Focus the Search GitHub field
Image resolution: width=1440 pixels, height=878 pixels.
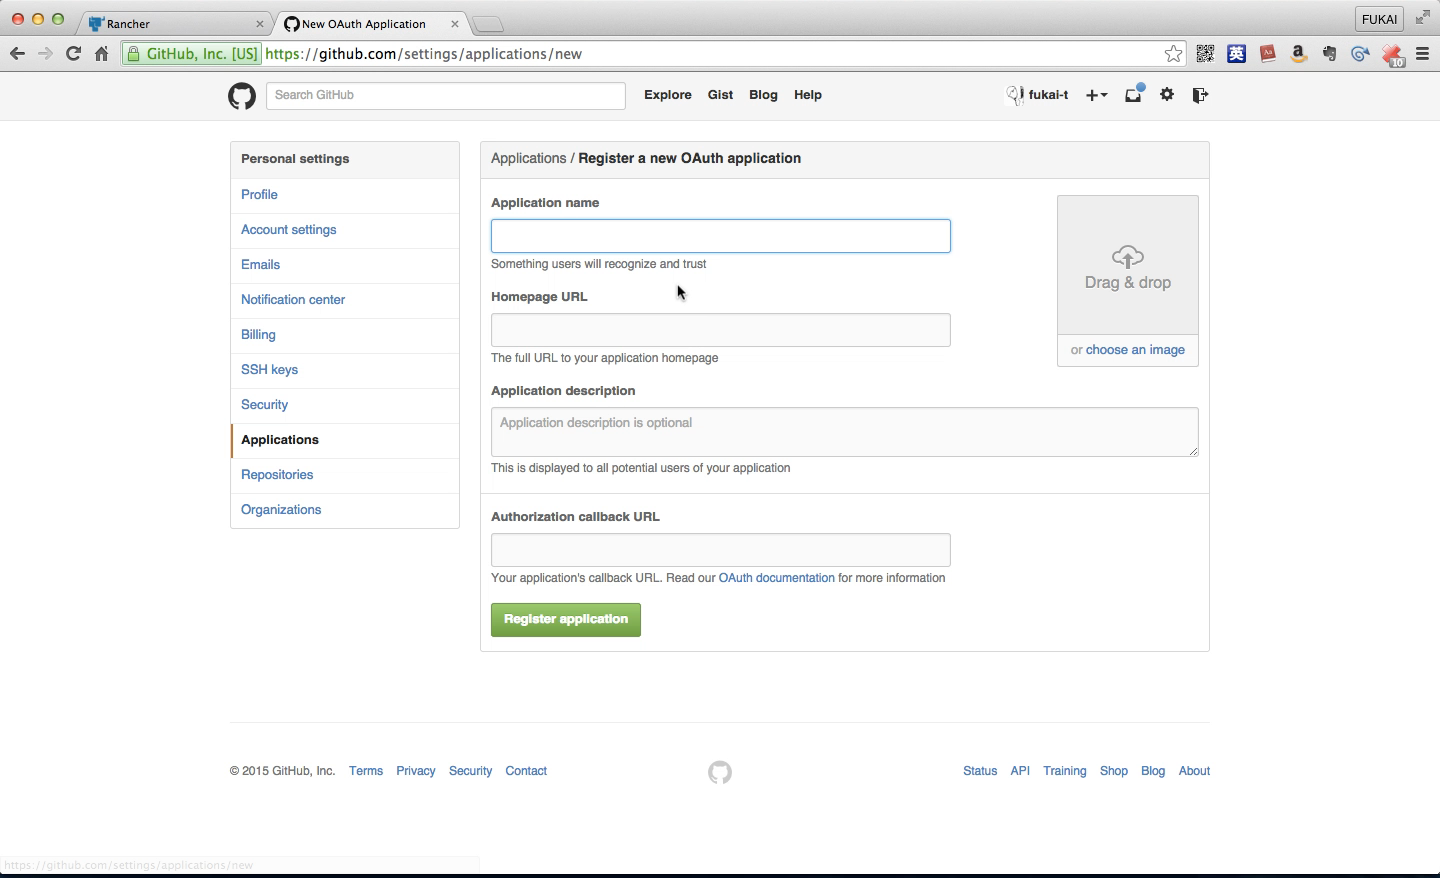coord(446,95)
